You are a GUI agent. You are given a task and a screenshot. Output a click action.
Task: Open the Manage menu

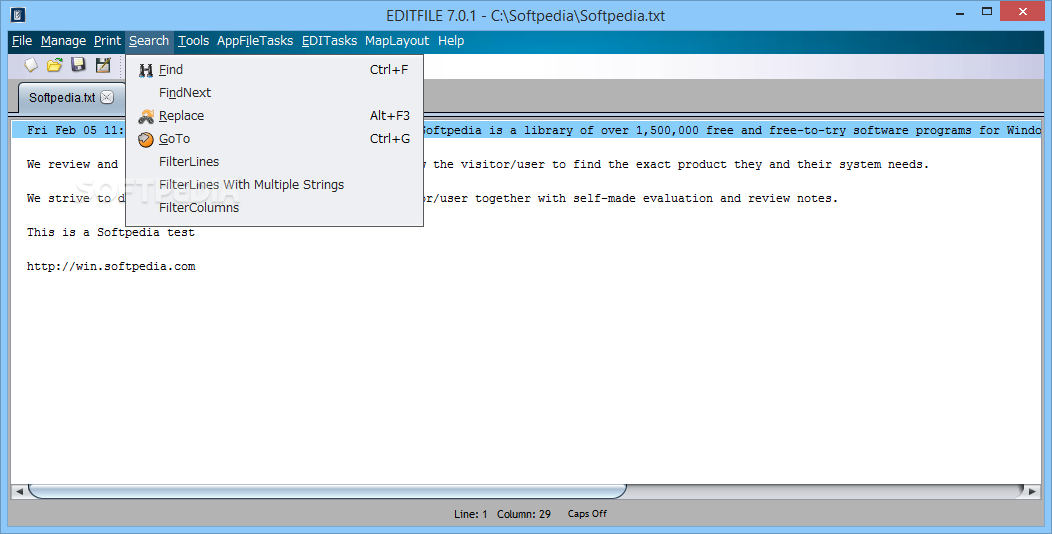point(64,41)
